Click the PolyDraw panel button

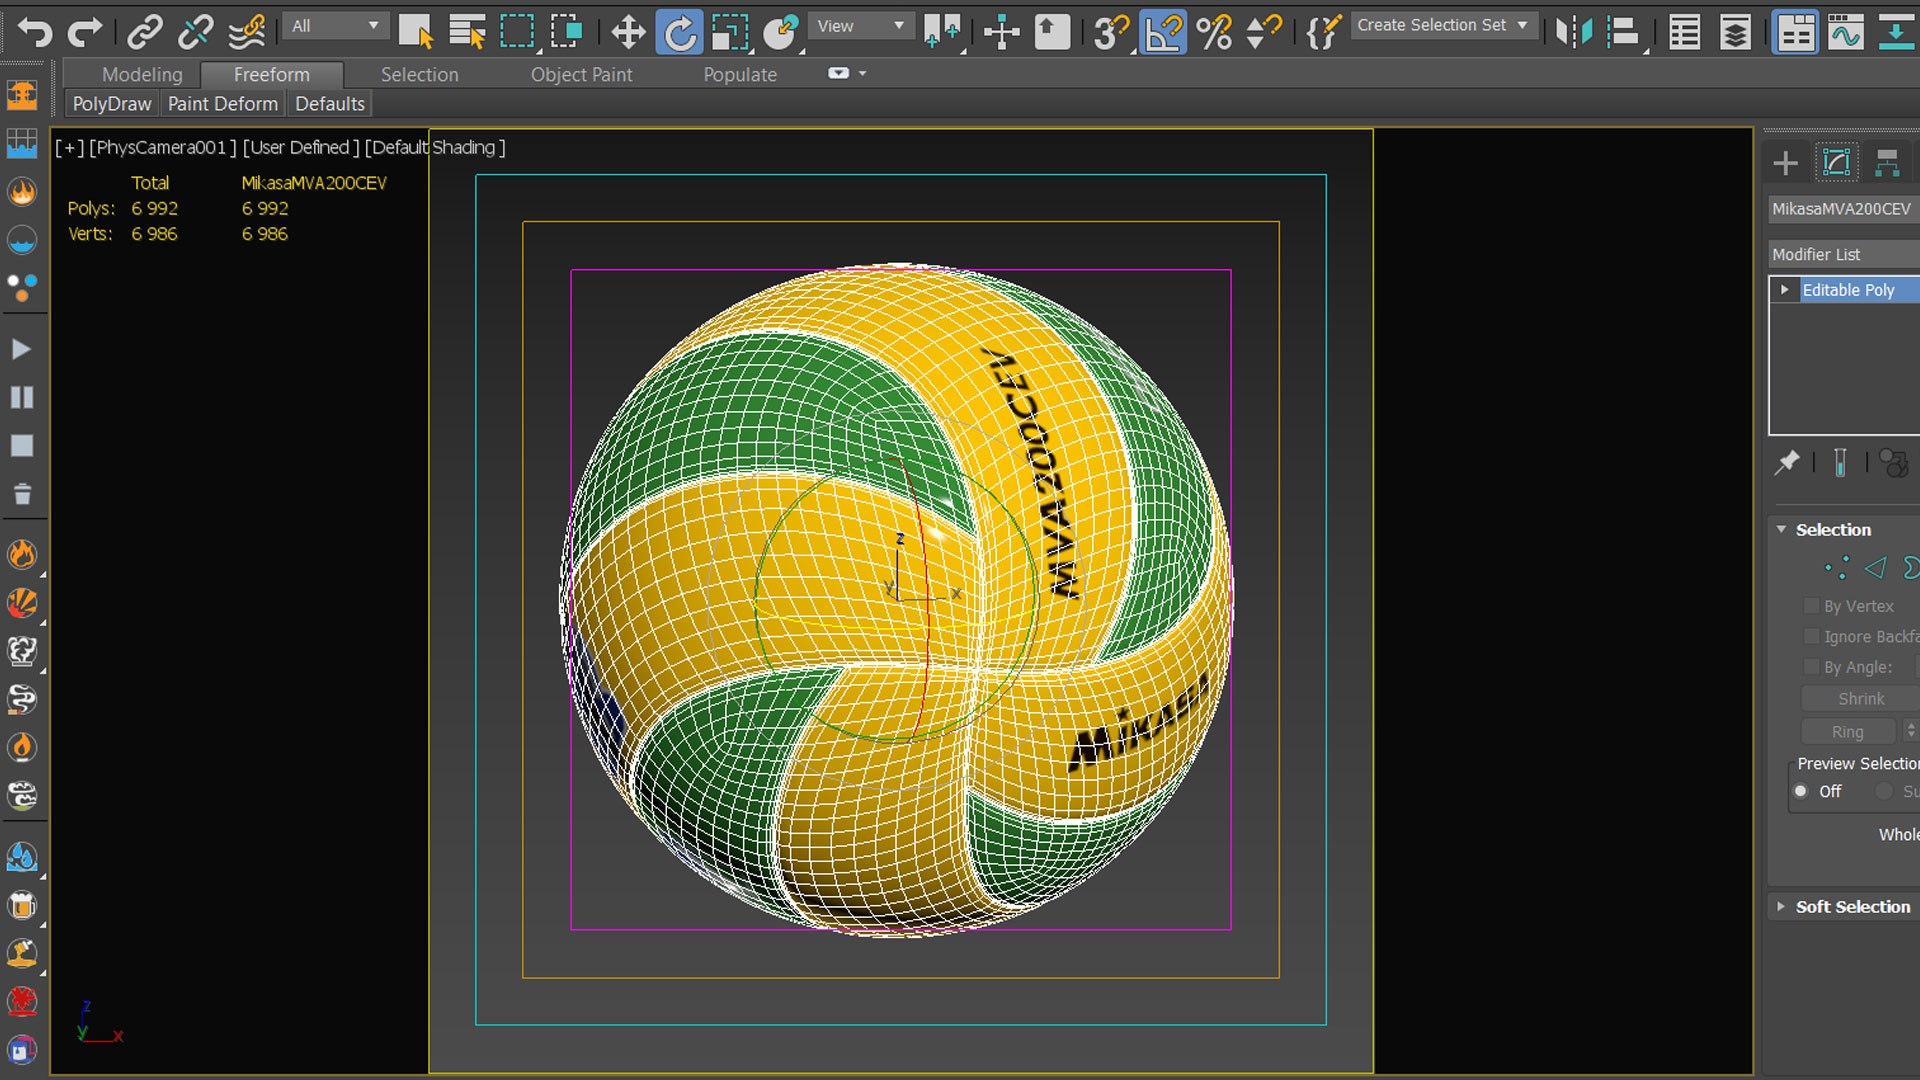pos(111,103)
